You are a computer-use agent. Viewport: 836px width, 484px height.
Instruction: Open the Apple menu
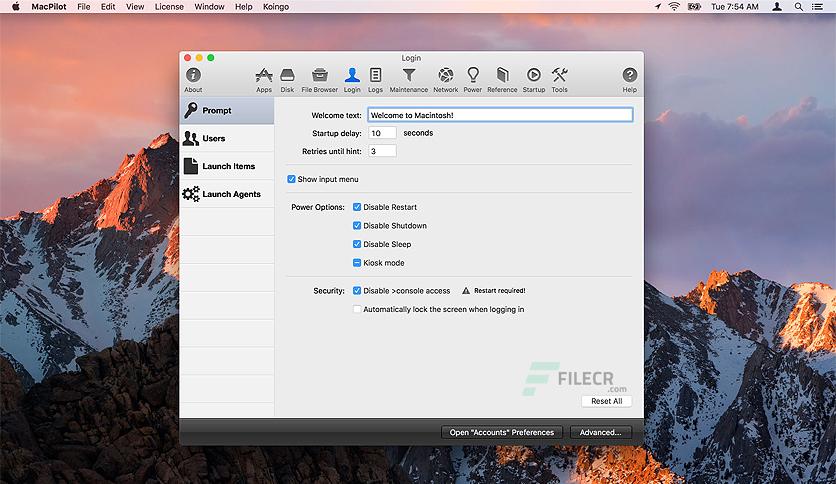[x=15, y=6]
